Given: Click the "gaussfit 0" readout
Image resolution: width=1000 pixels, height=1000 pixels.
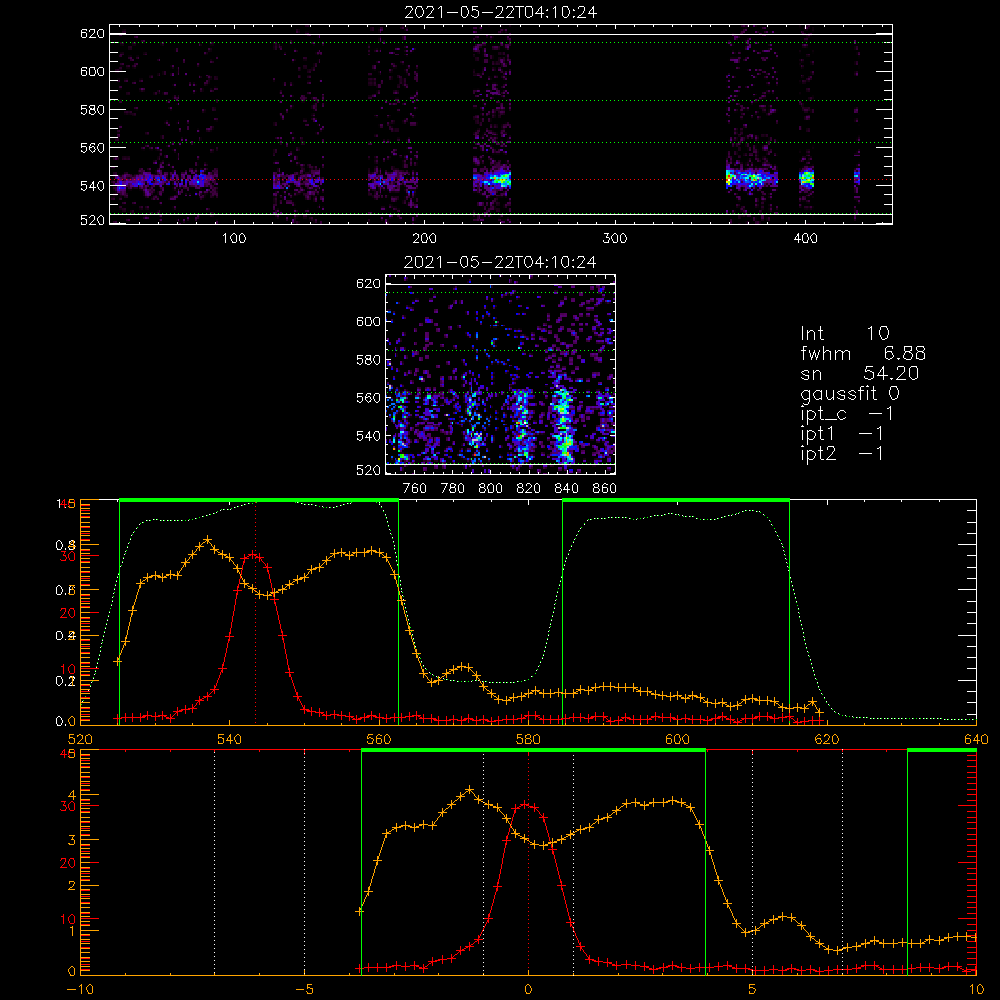Looking at the screenshot, I should click(x=850, y=394).
